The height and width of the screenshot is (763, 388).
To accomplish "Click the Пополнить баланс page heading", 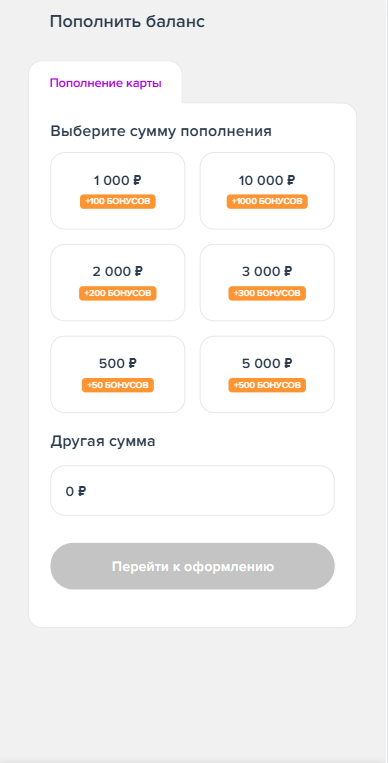I will pyautogui.click(x=127, y=22).
